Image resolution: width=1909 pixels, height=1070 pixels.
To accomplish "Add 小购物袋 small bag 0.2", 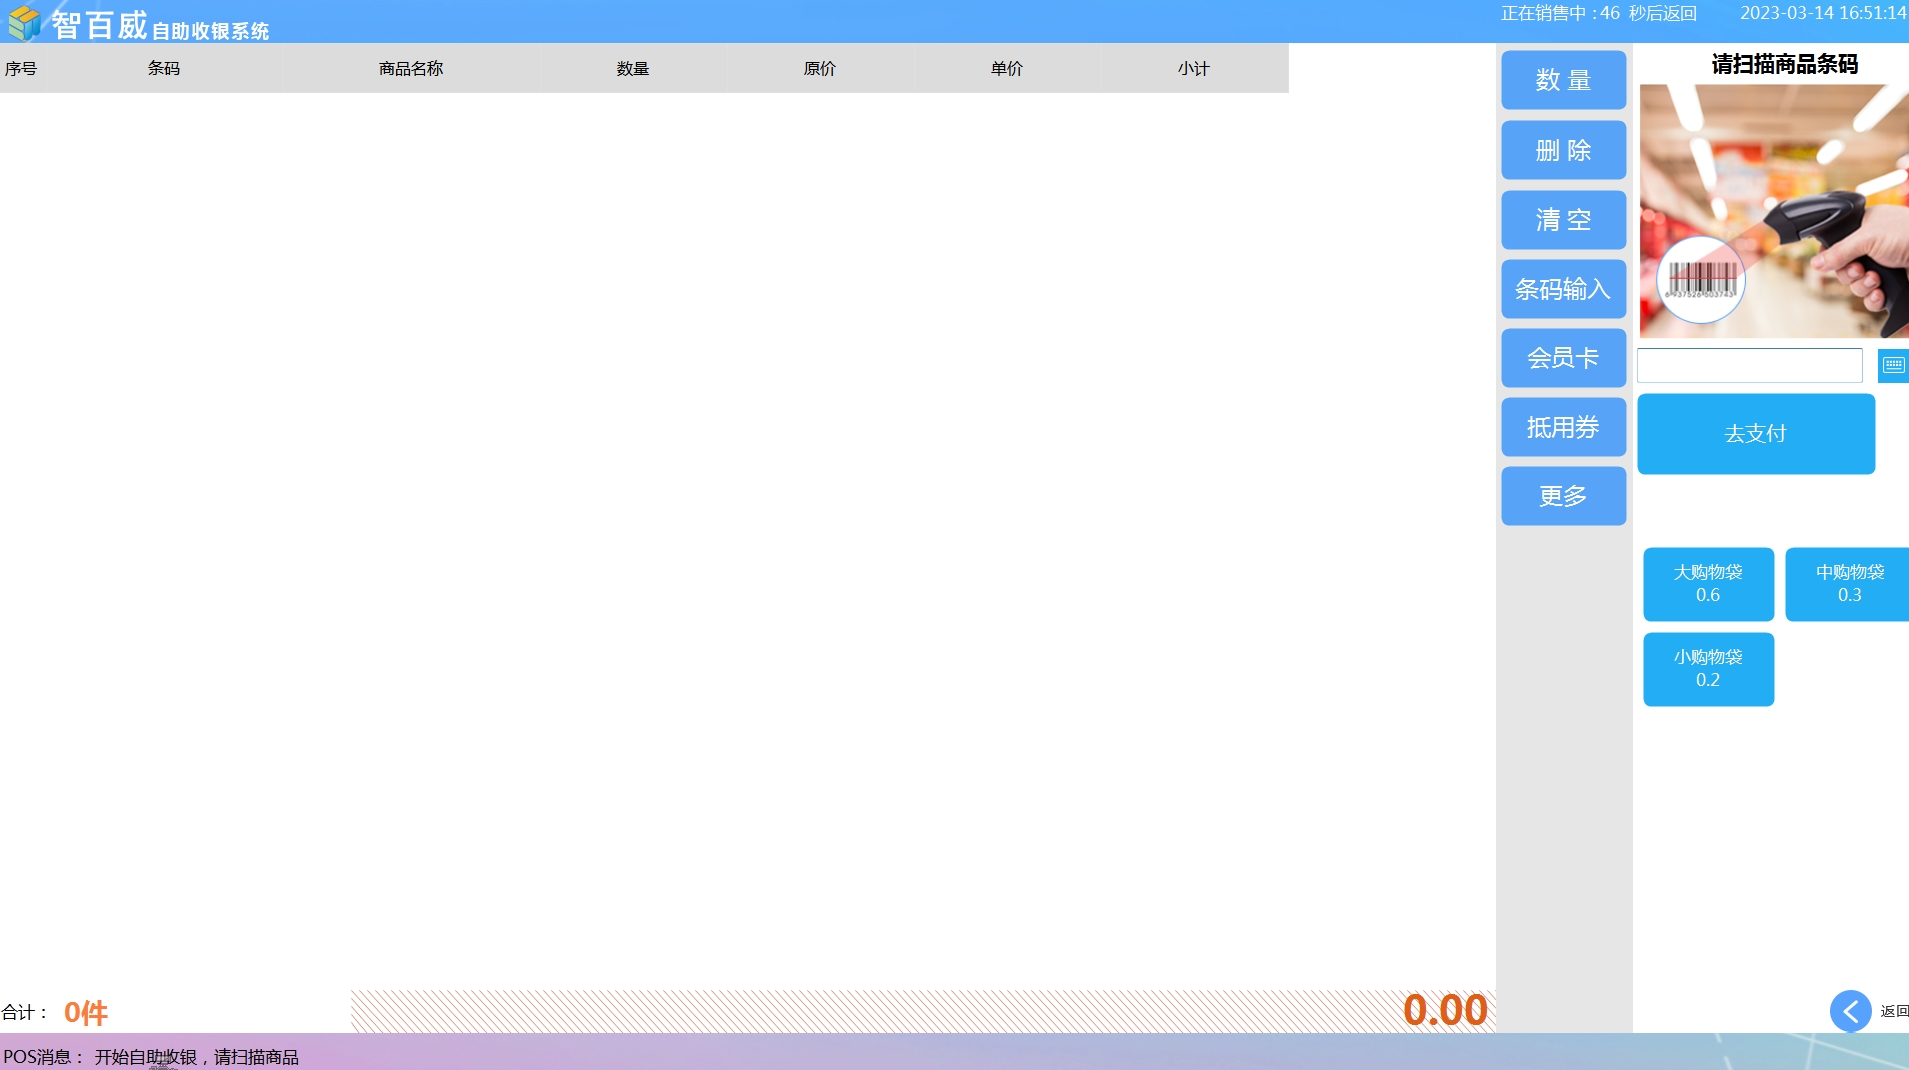I will point(1708,669).
